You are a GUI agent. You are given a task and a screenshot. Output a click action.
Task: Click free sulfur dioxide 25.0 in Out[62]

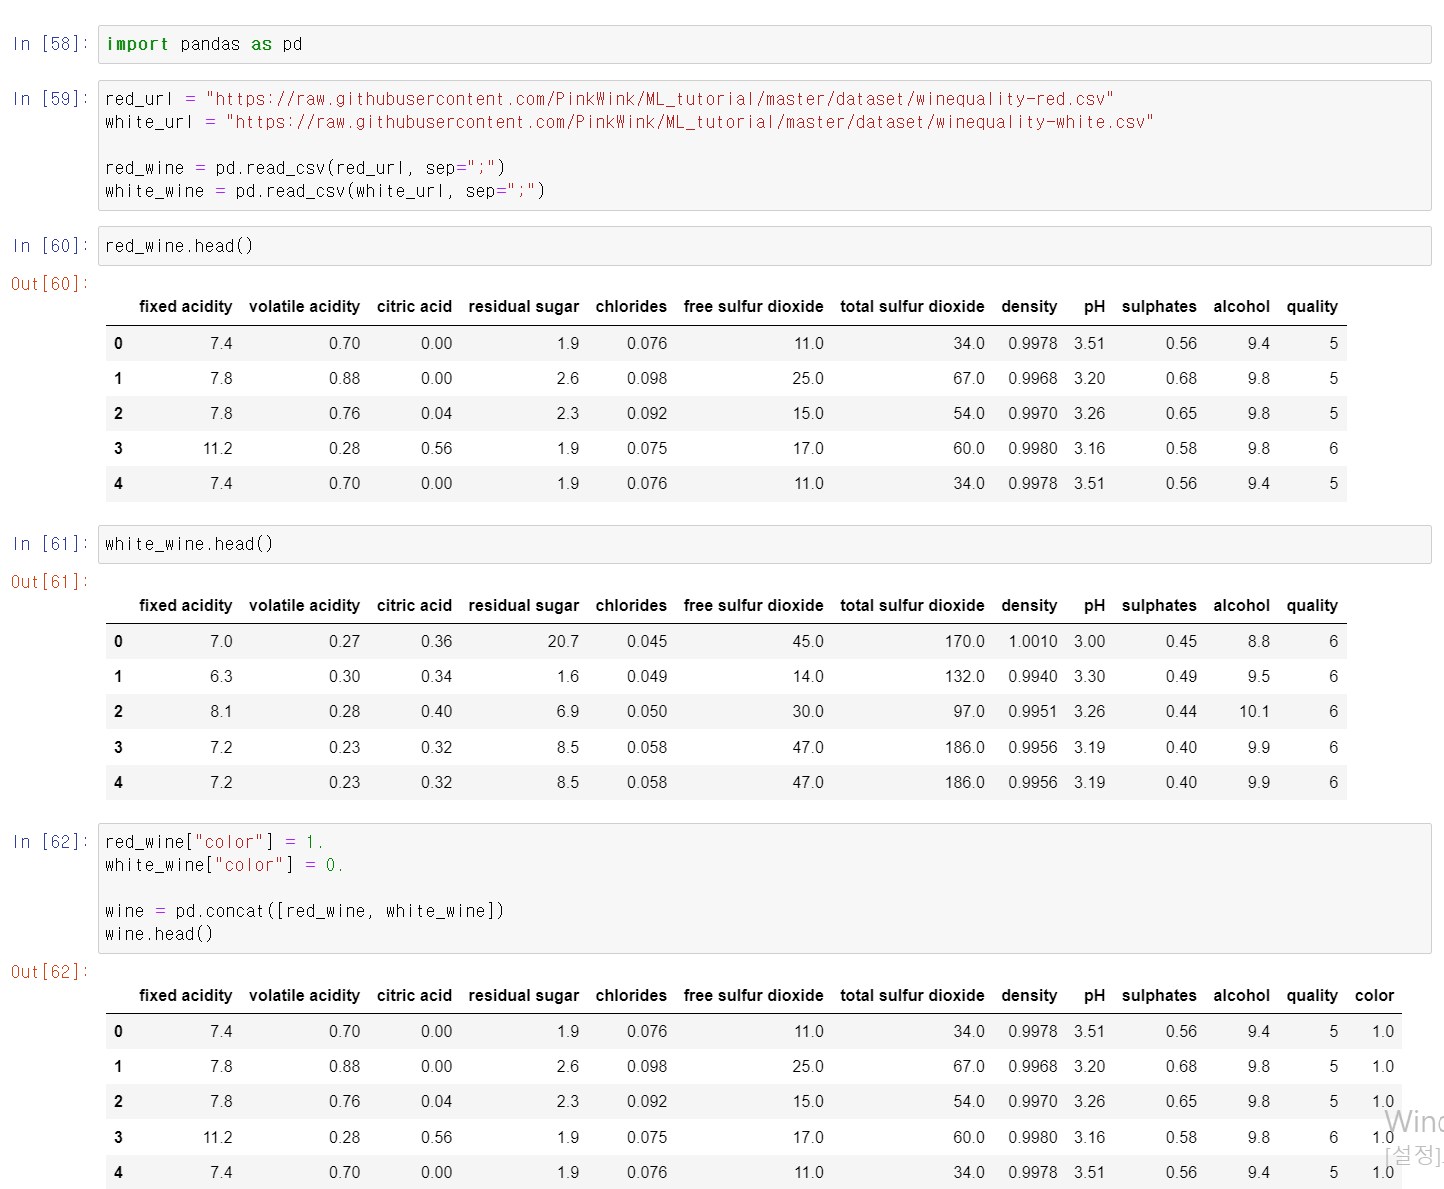pos(808,1066)
